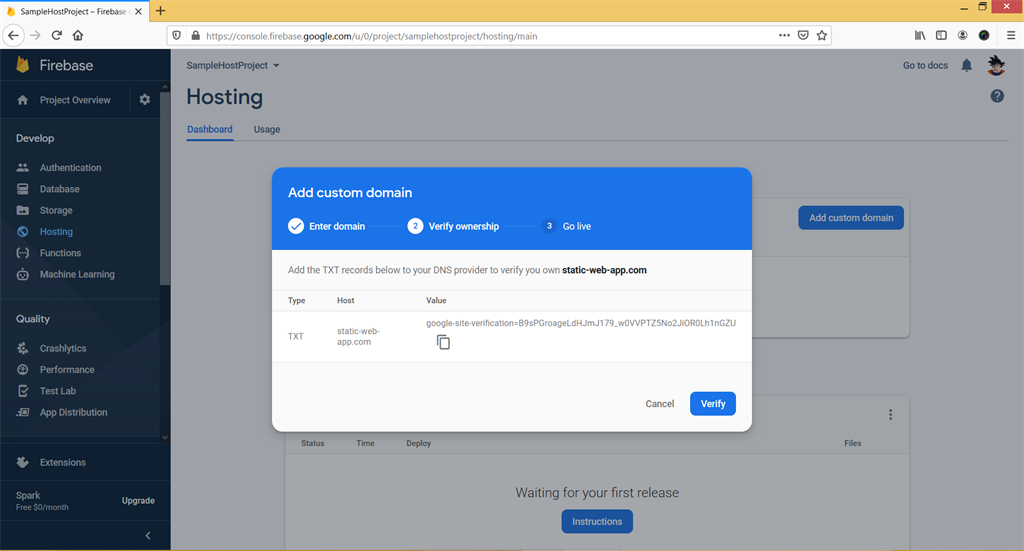The height and width of the screenshot is (551, 1024).
Task: Toggle the browser sidebar icon
Action: point(941,35)
